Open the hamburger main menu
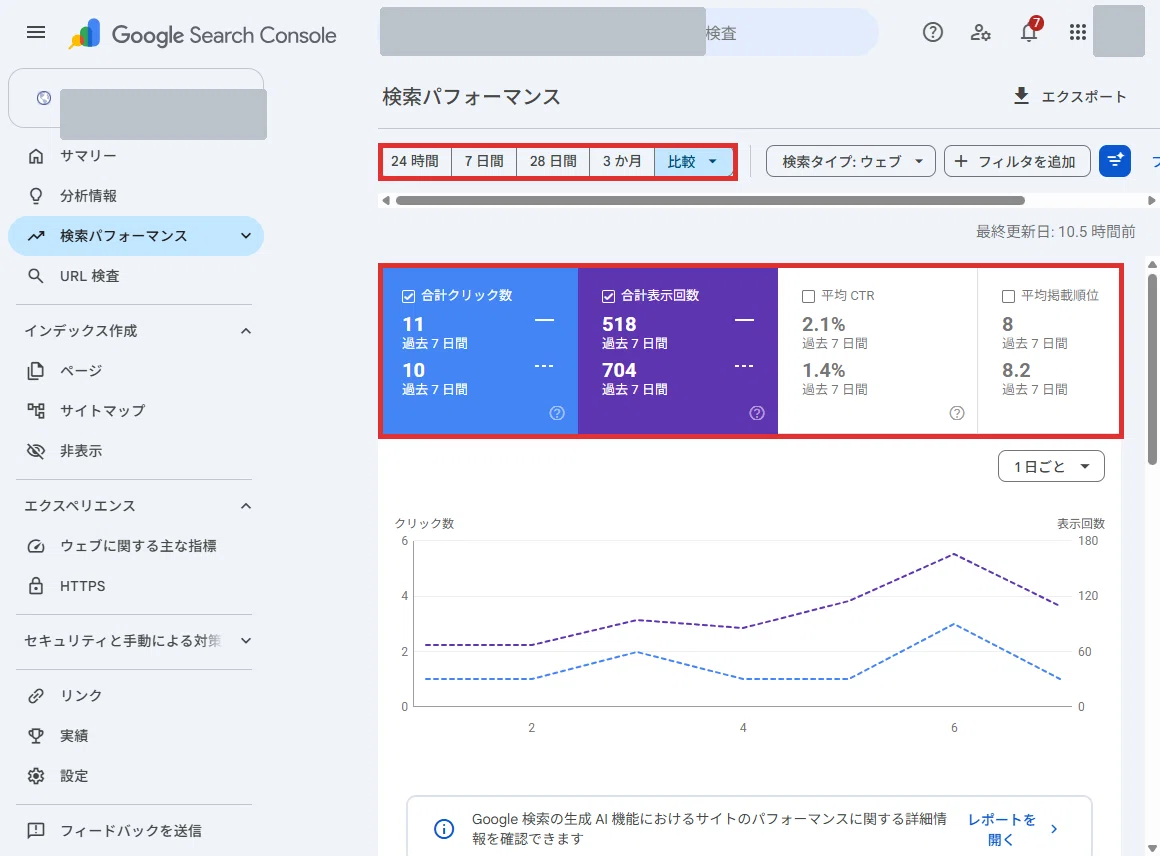This screenshot has height=856, width=1160. [x=36, y=33]
